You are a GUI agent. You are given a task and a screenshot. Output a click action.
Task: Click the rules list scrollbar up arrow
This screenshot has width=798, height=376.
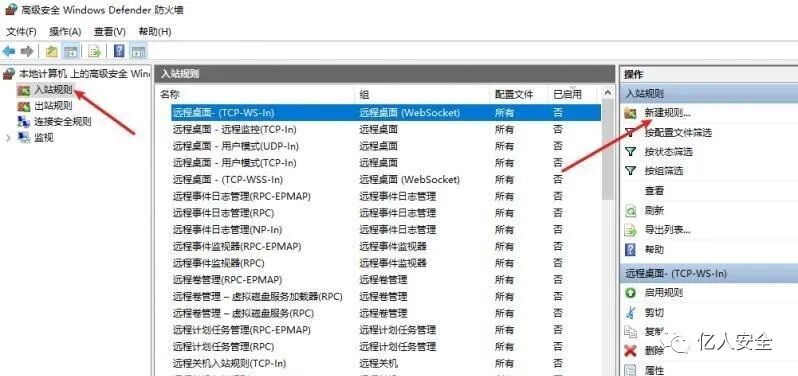608,93
